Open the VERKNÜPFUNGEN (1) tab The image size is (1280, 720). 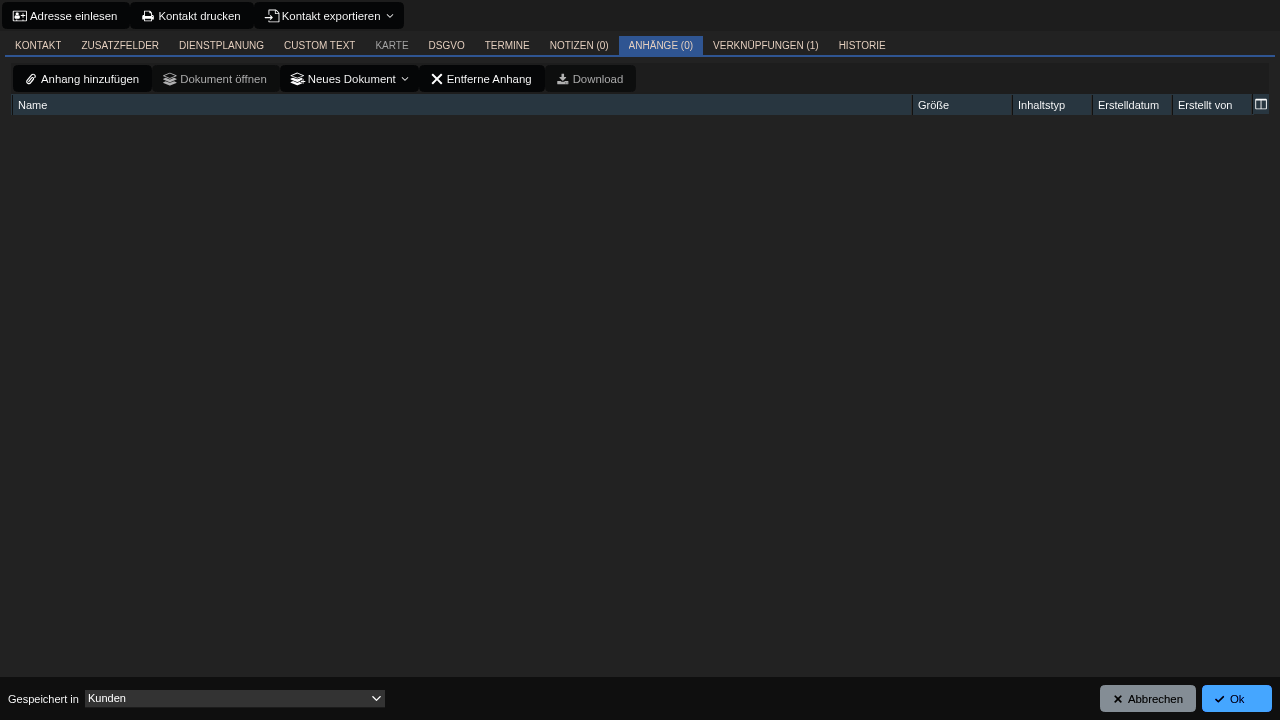[766, 46]
